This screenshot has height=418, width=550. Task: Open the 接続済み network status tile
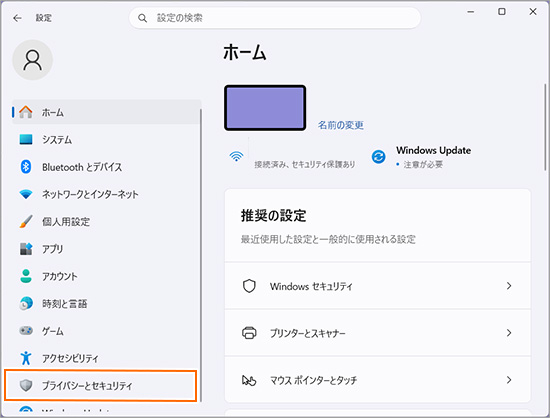[x=292, y=157]
